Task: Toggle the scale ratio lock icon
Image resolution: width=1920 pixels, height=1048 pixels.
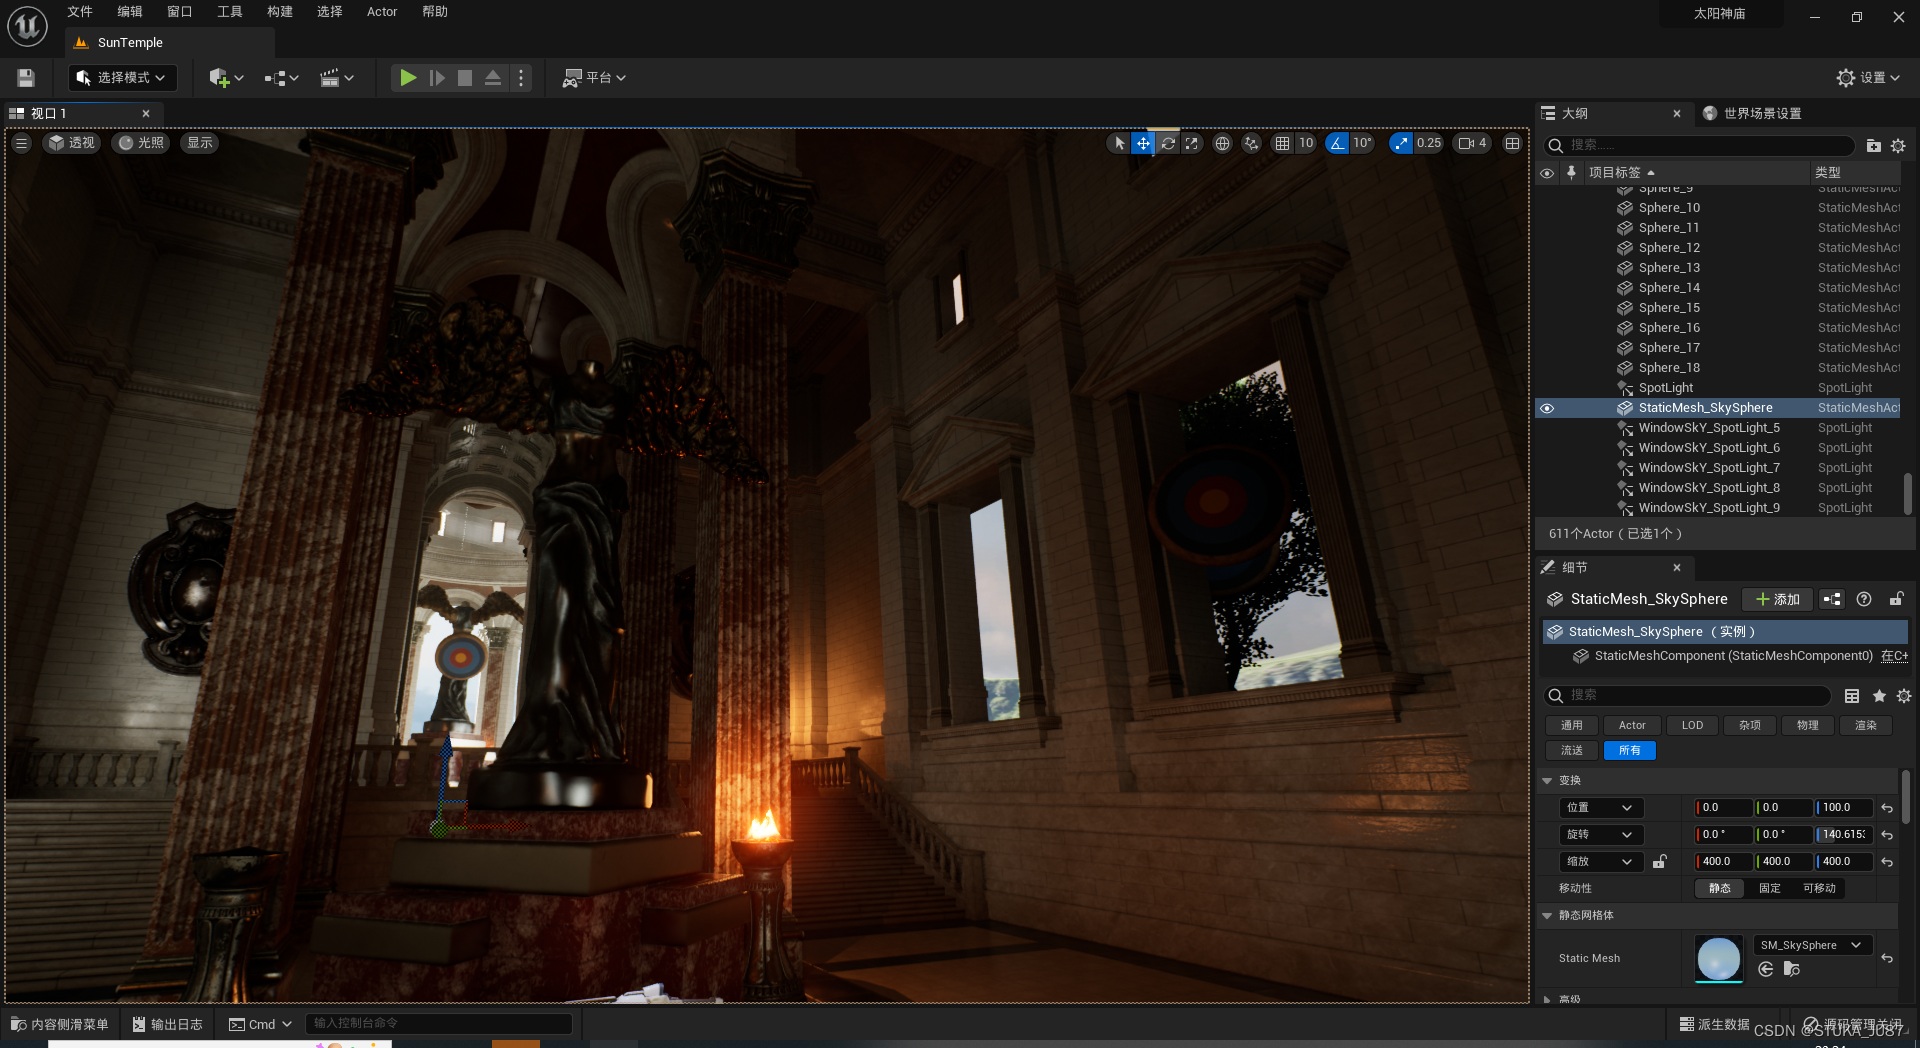Action: [1659, 861]
